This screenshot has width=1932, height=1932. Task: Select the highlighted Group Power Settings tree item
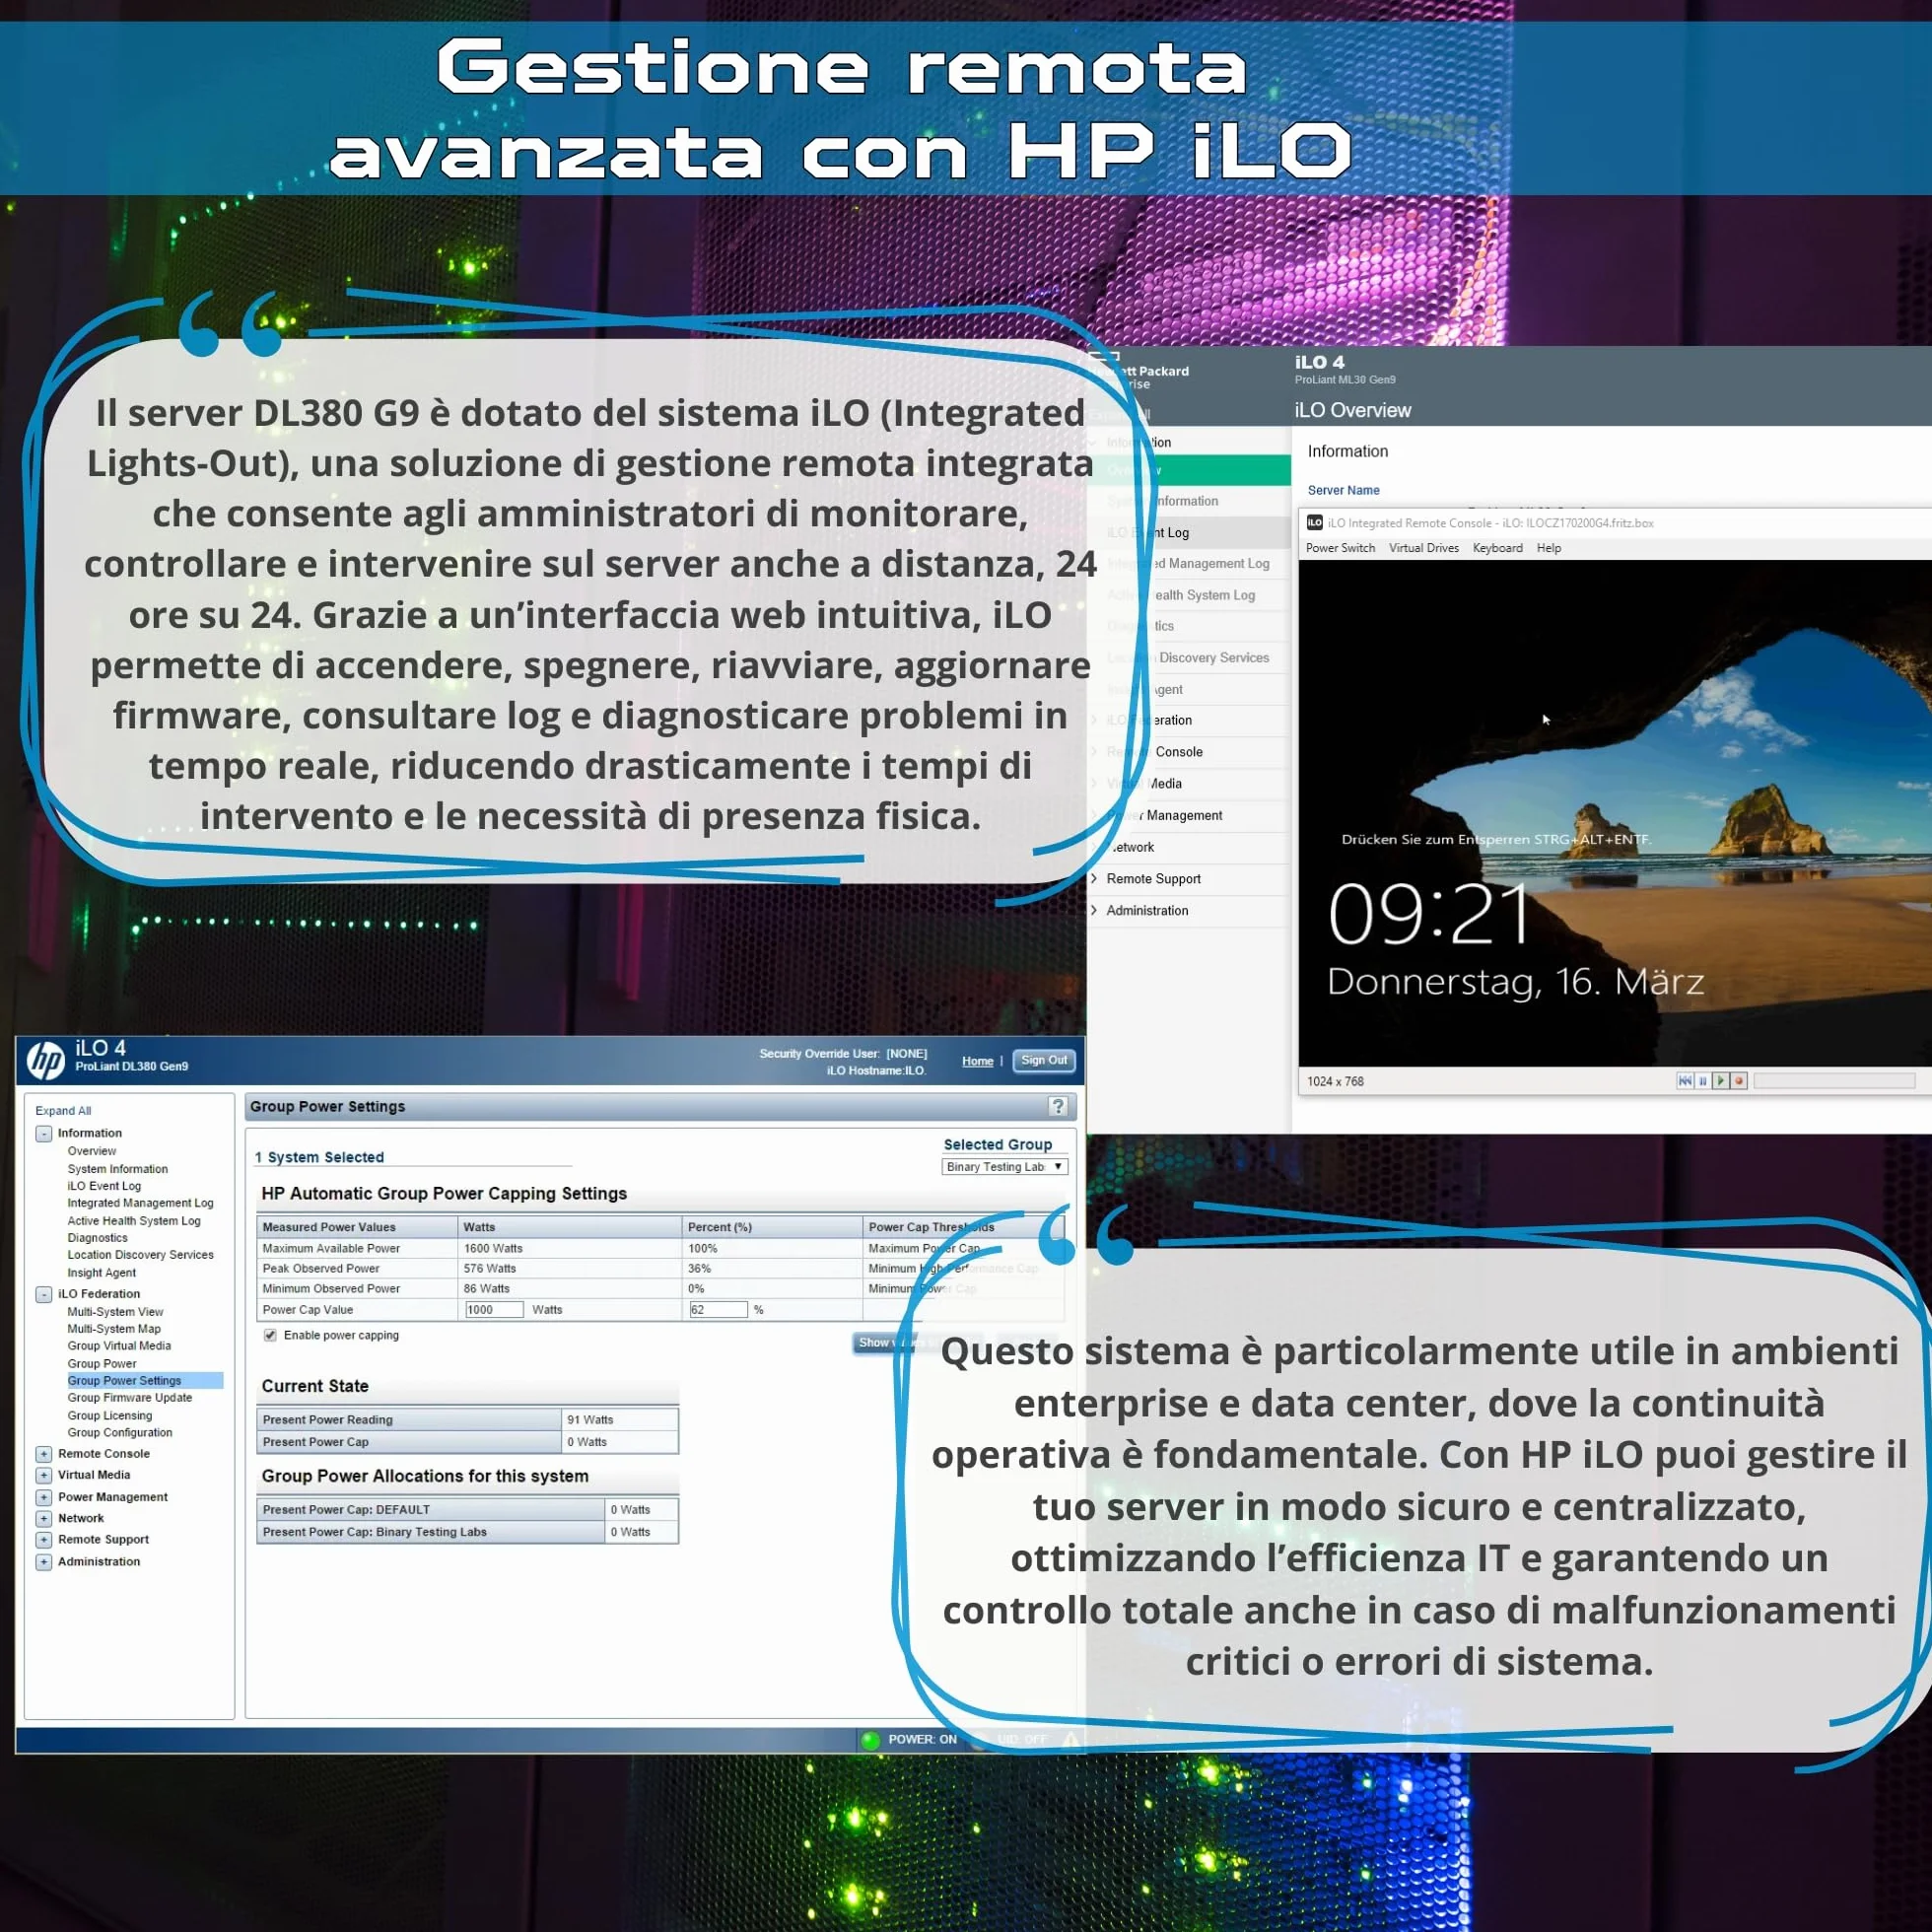[x=145, y=1381]
